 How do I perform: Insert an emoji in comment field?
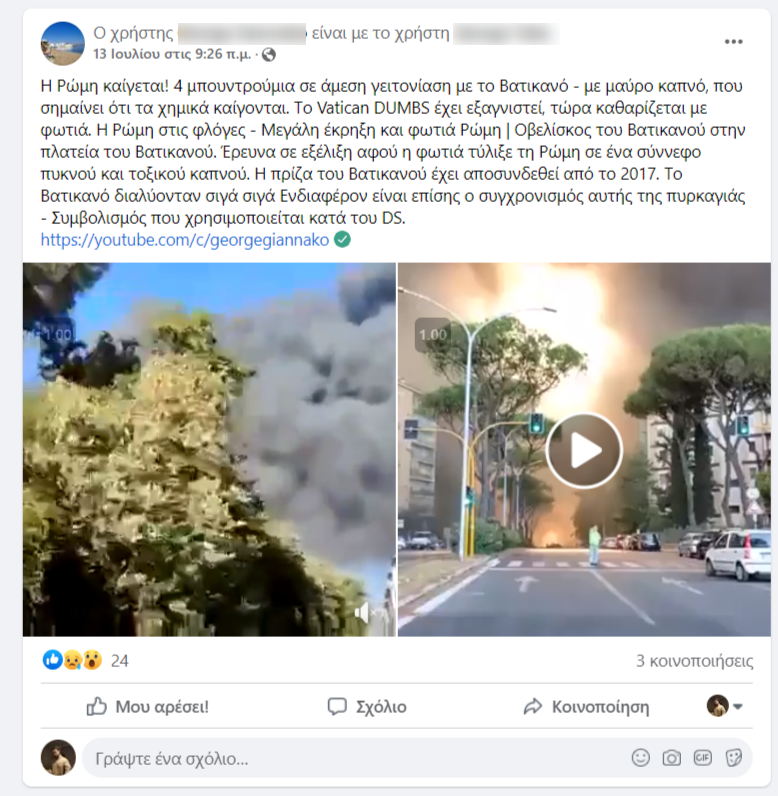[x=640, y=758]
